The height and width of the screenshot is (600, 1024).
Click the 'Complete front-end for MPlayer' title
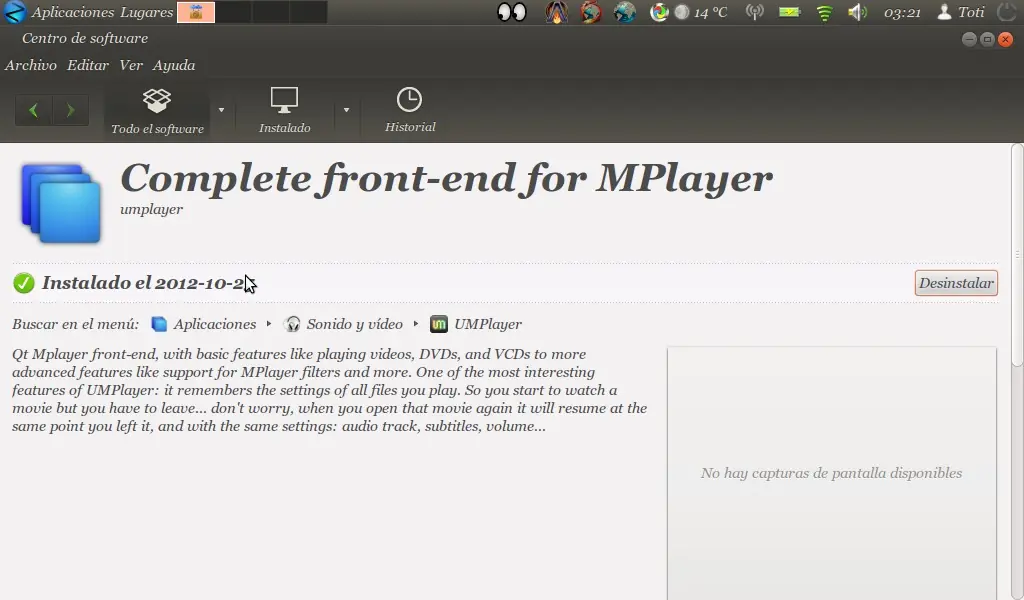[x=446, y=178]
